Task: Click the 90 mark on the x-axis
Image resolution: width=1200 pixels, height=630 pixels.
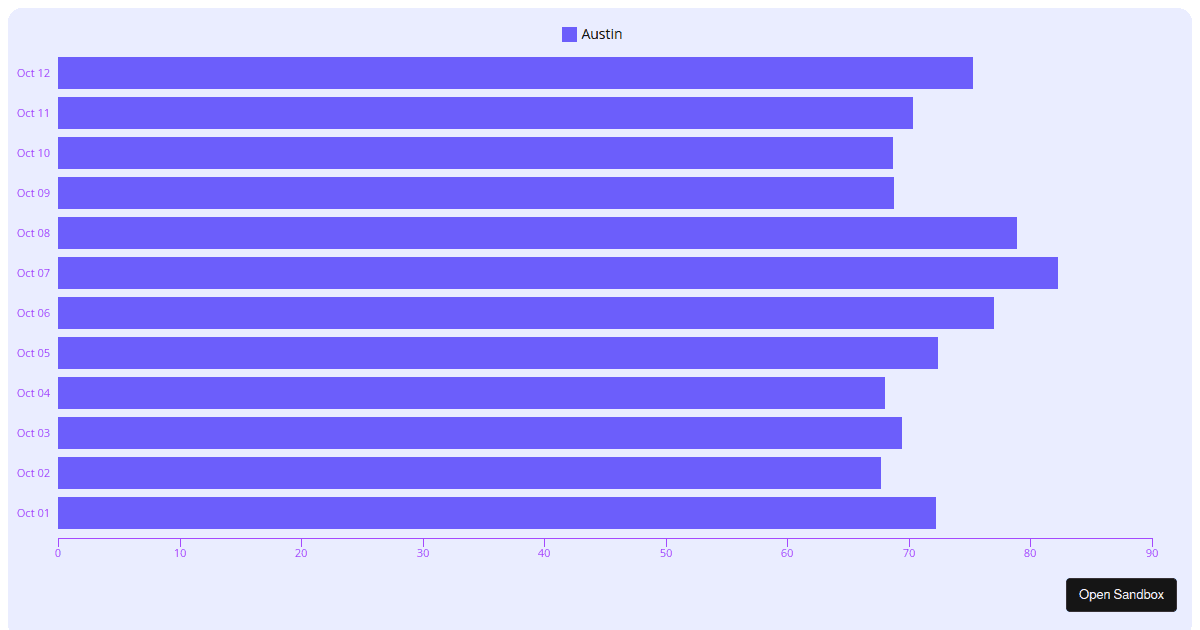Action: (x=1150, y=551)
